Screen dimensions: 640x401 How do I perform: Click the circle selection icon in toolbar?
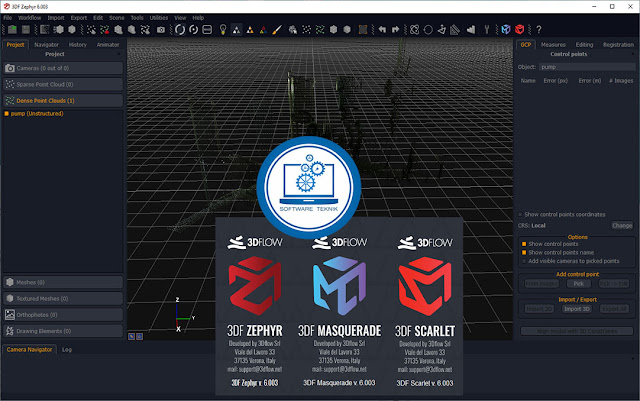point(428,29)
